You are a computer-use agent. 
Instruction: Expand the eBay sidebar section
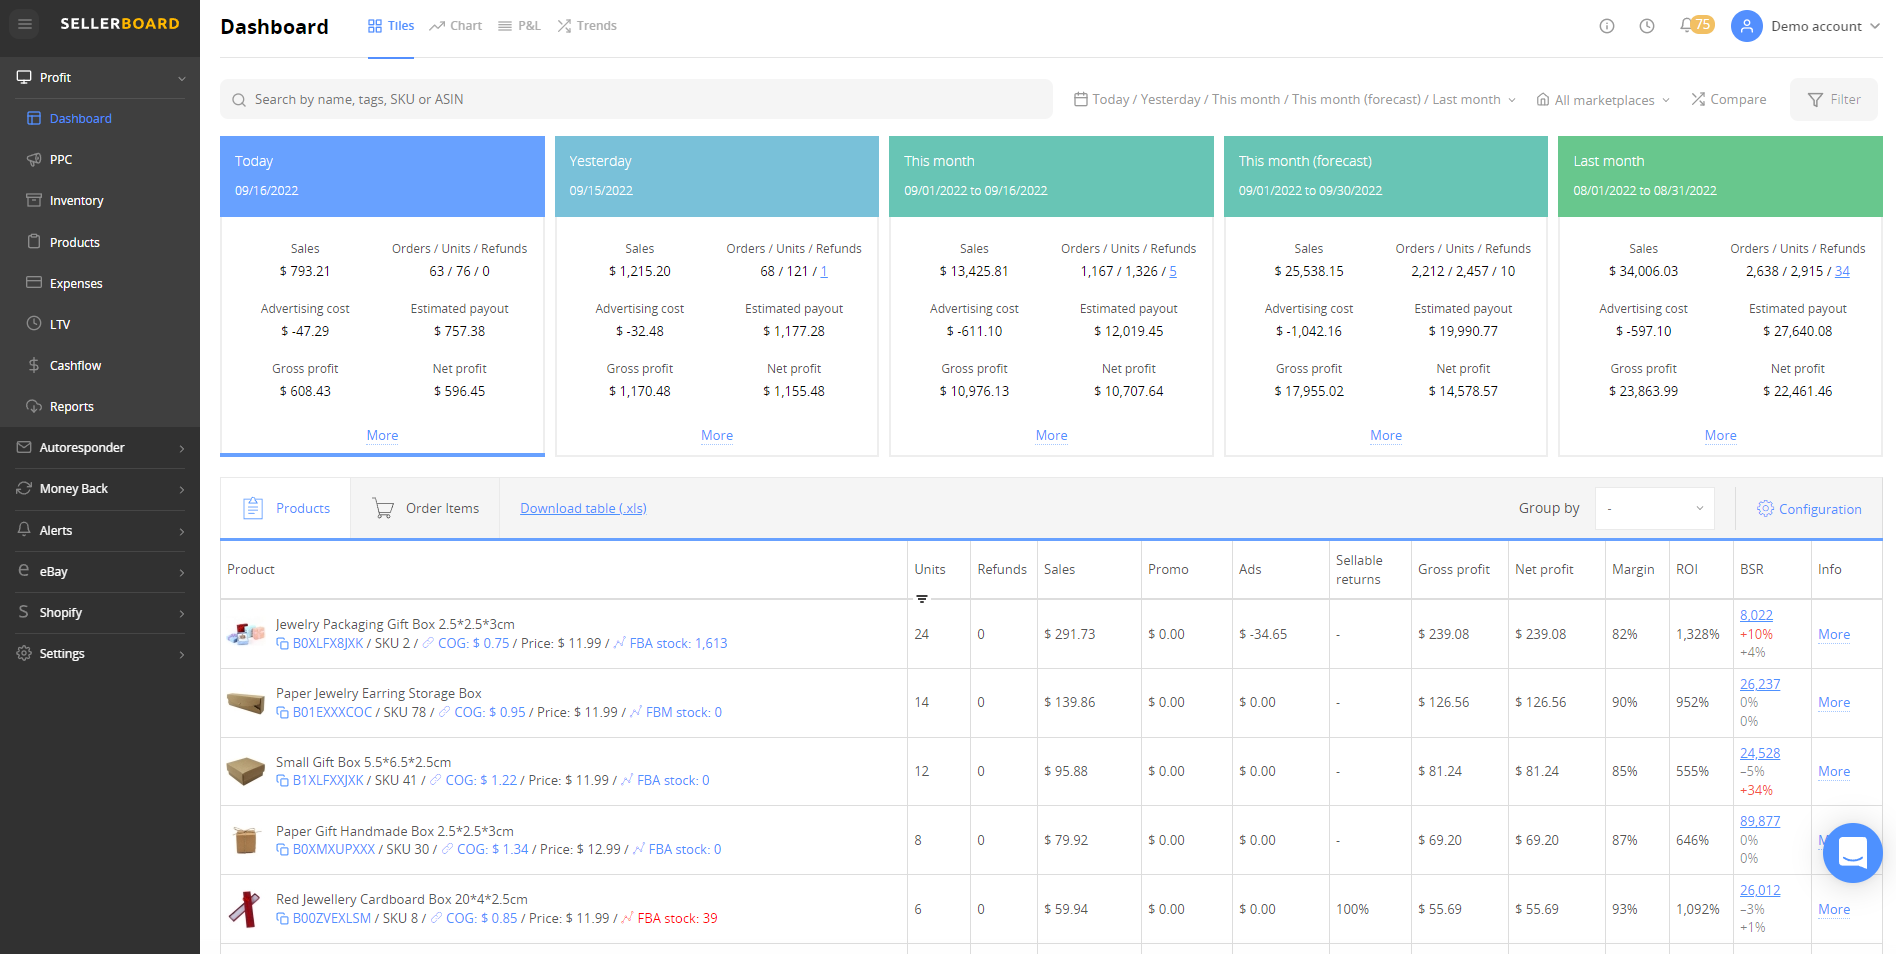[x=181, y=572]
